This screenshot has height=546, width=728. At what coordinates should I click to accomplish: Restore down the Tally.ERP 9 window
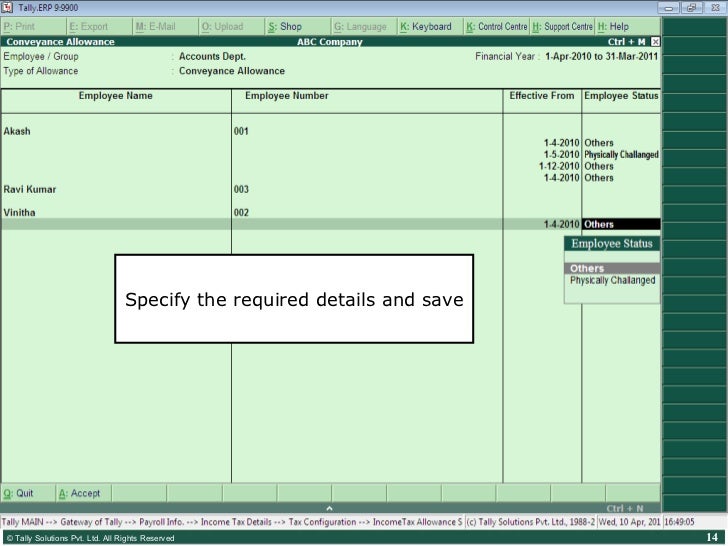(691, 8)
